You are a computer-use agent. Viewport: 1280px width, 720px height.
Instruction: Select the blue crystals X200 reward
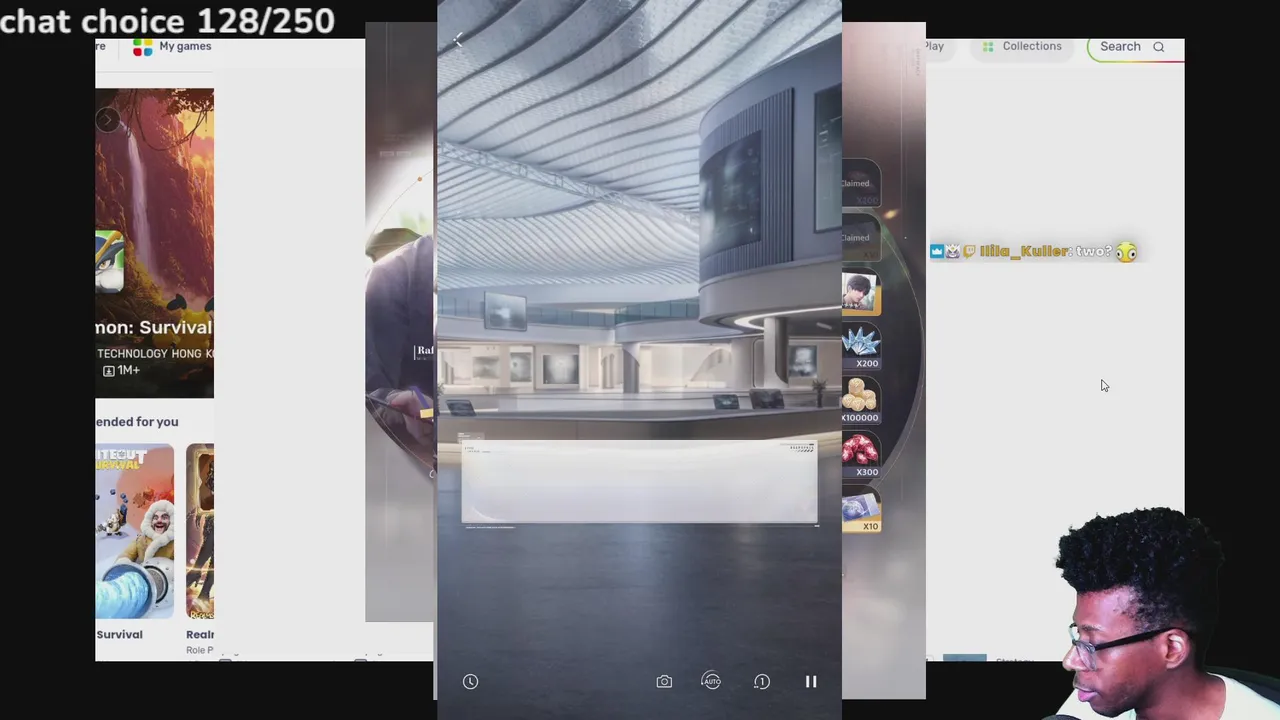point(860,348)
